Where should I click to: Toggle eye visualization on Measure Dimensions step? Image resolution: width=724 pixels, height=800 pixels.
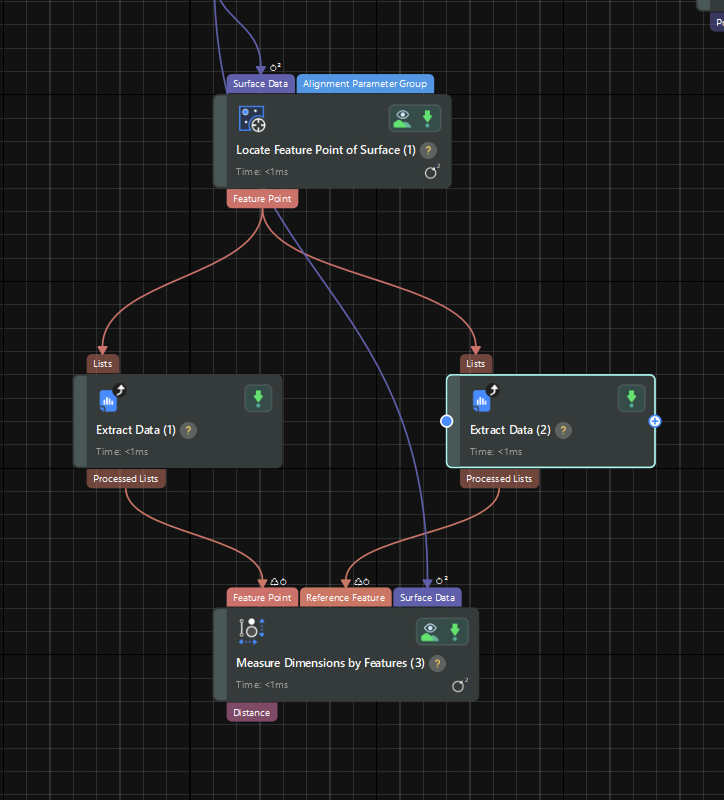[430, 631]
